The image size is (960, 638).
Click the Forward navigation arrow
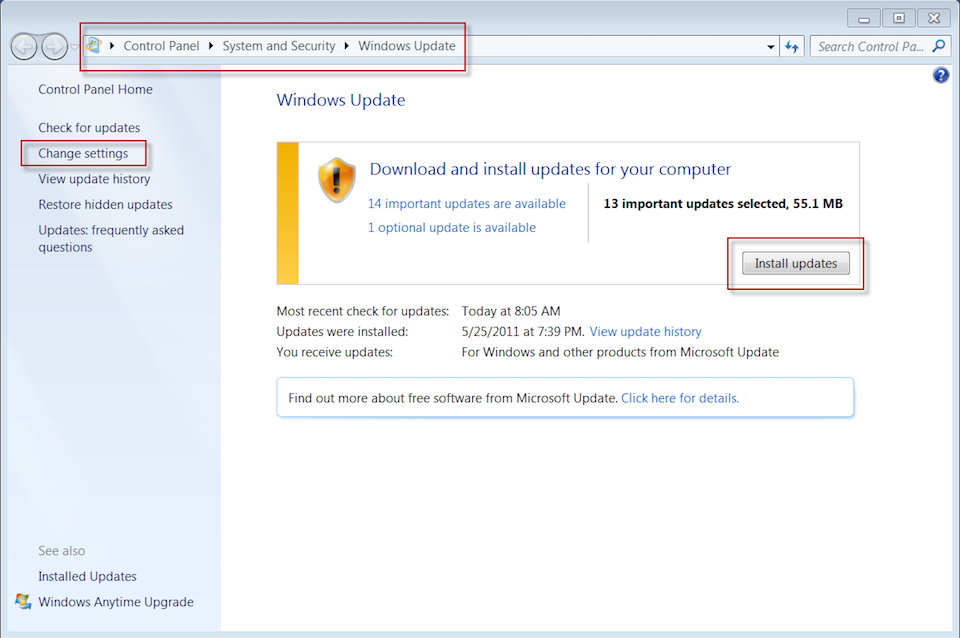click(x=54, y=46)
